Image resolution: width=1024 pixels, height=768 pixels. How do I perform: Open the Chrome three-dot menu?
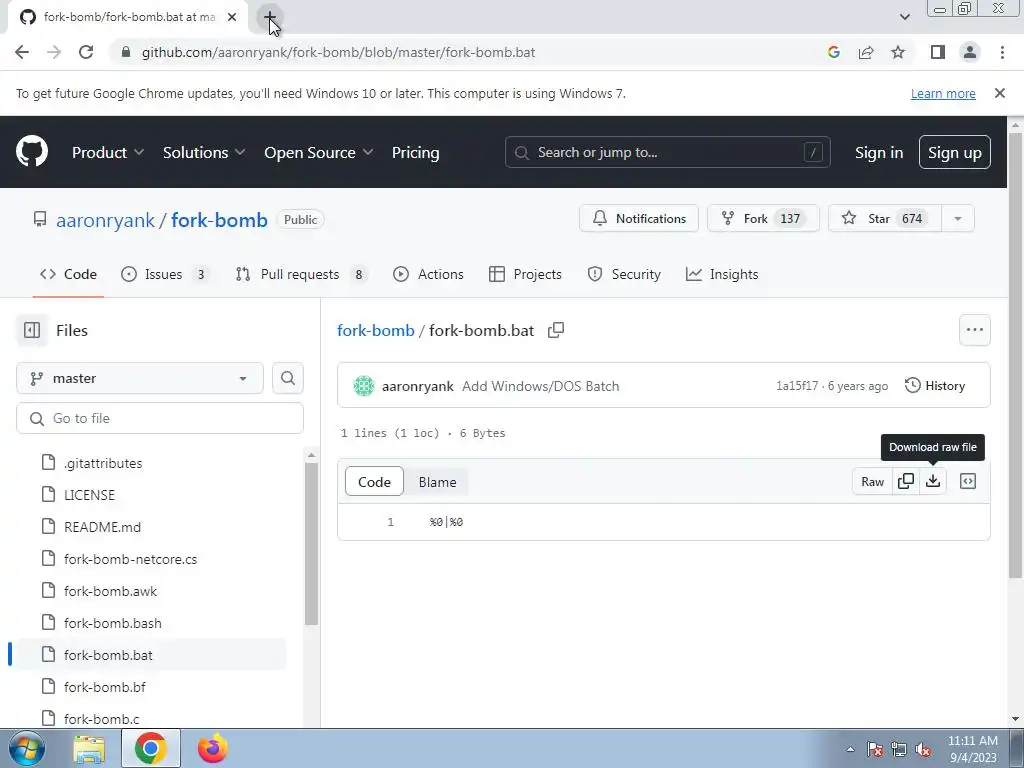coord(1002,52)
